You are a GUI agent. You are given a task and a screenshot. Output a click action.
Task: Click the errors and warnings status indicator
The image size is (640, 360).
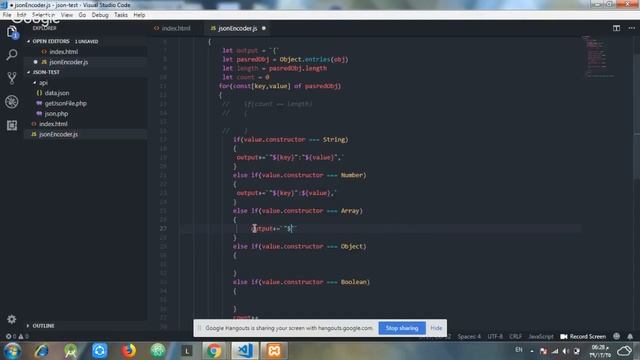click(17, 336)
